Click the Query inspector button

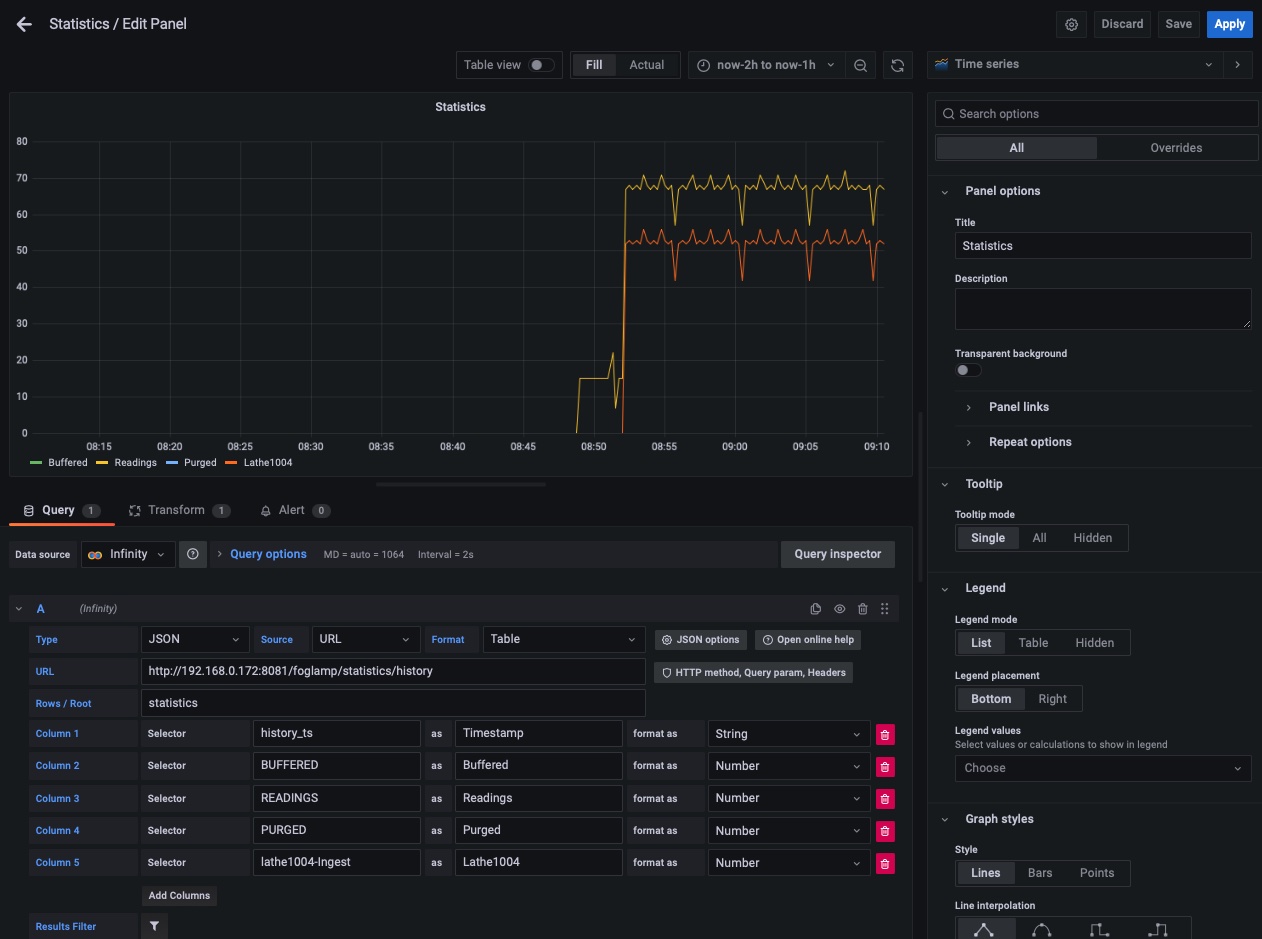837,554
